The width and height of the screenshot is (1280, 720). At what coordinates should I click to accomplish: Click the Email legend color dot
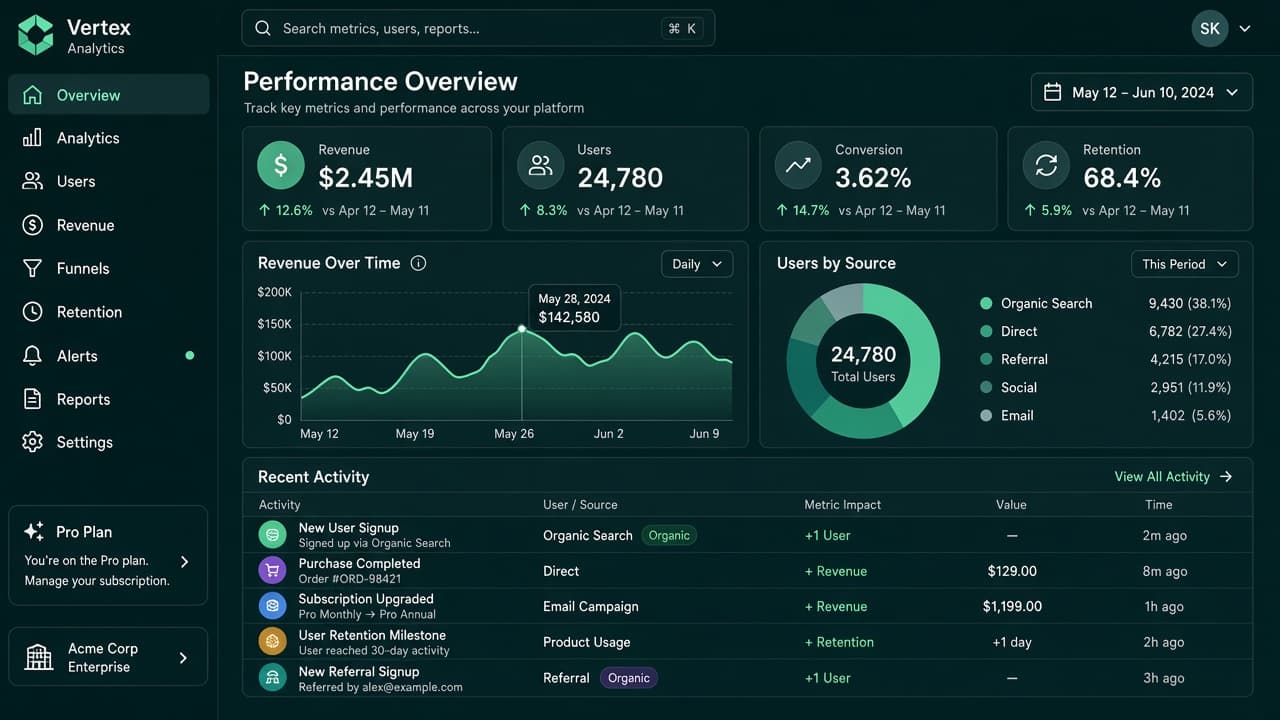click(x=986, y=415)
